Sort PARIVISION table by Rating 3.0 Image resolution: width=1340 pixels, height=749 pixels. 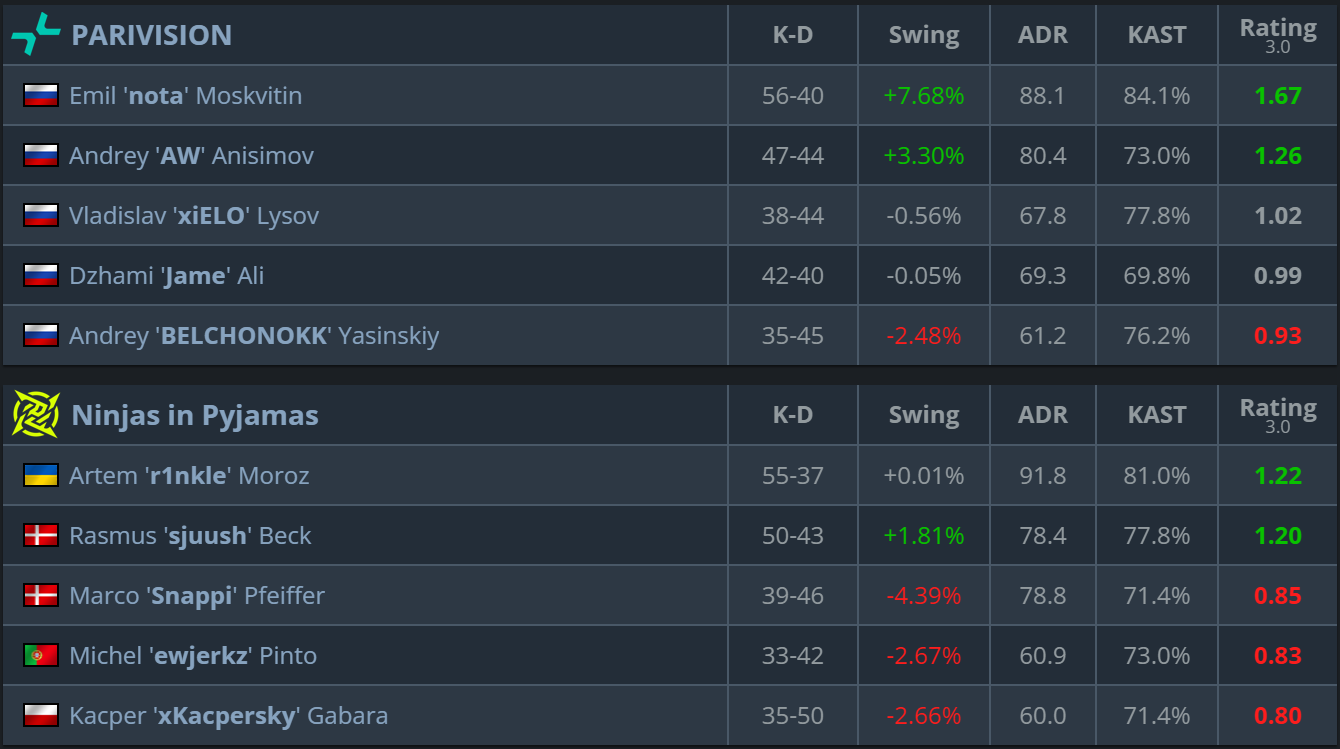coord(1278,35)
